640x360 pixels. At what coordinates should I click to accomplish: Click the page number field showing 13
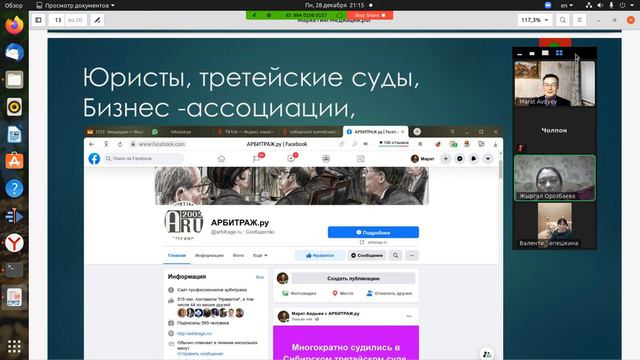[58, 20]
